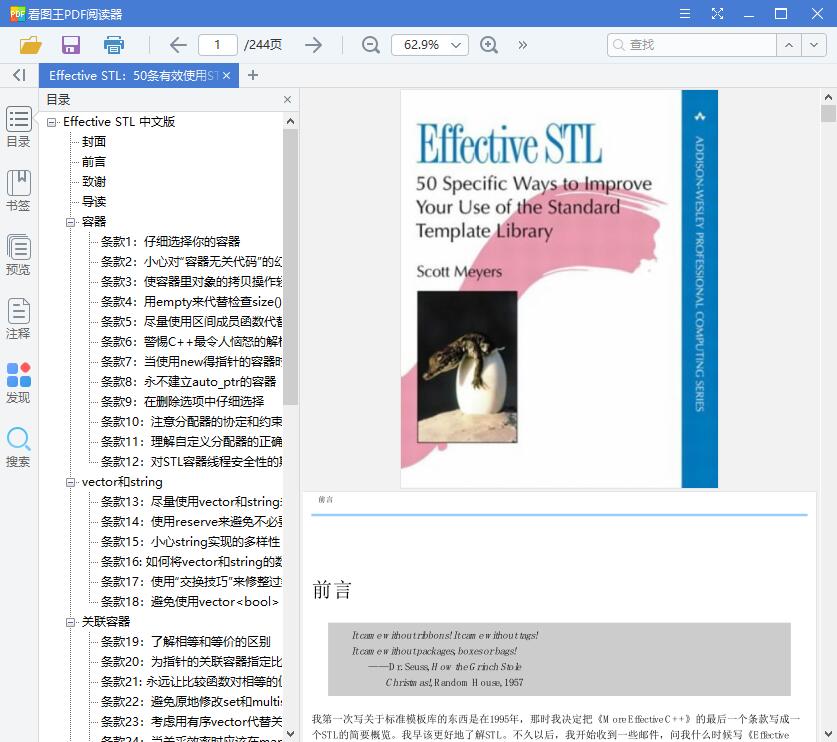Screen dimensions: 837x742
Task: Save the document with the floppy icon
Action: click(x=71, y=45)
